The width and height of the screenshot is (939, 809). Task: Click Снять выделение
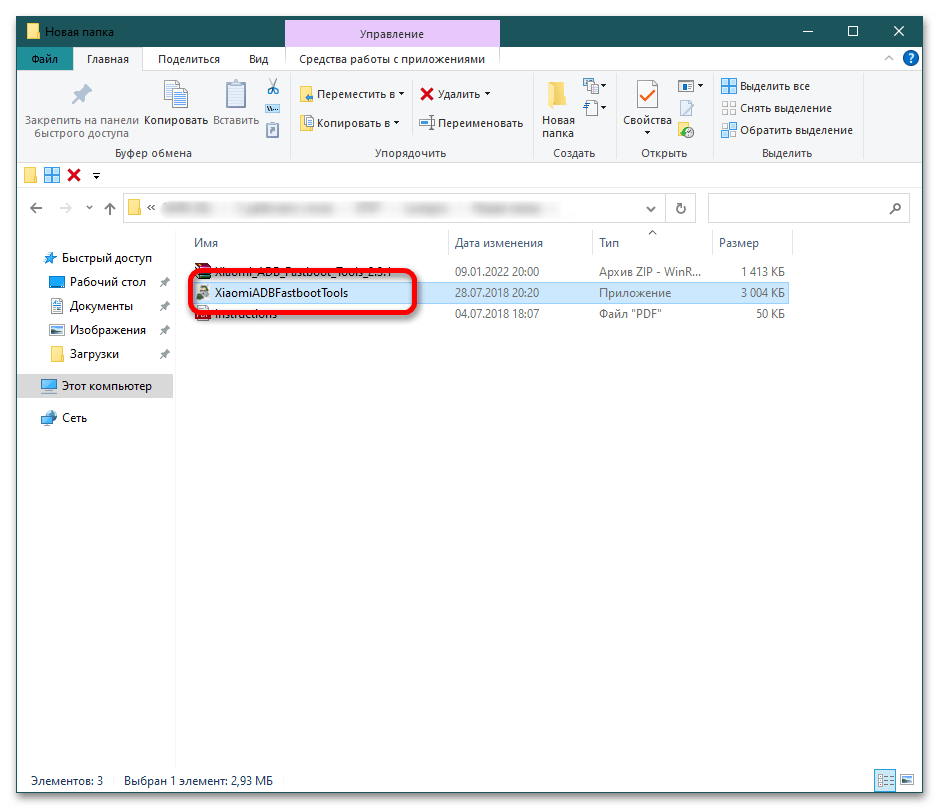(x=776, y=108)
